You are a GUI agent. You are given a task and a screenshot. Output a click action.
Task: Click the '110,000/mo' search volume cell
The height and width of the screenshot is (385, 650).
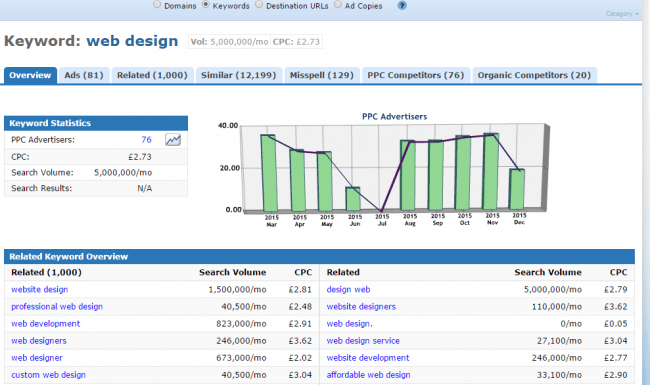557,307
